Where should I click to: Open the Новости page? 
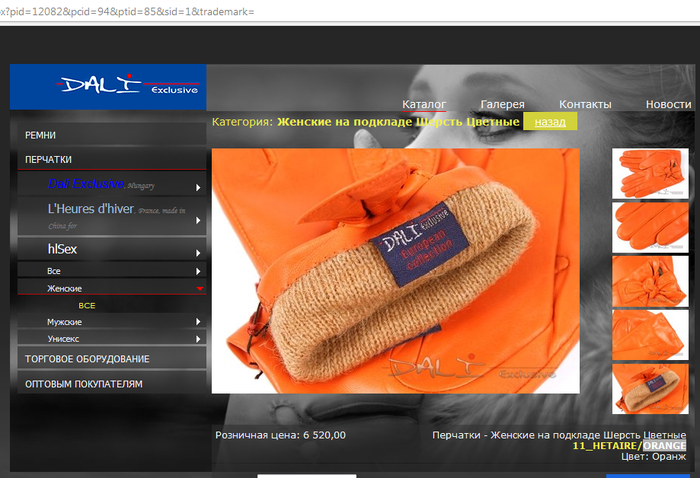tap(668, 104)
